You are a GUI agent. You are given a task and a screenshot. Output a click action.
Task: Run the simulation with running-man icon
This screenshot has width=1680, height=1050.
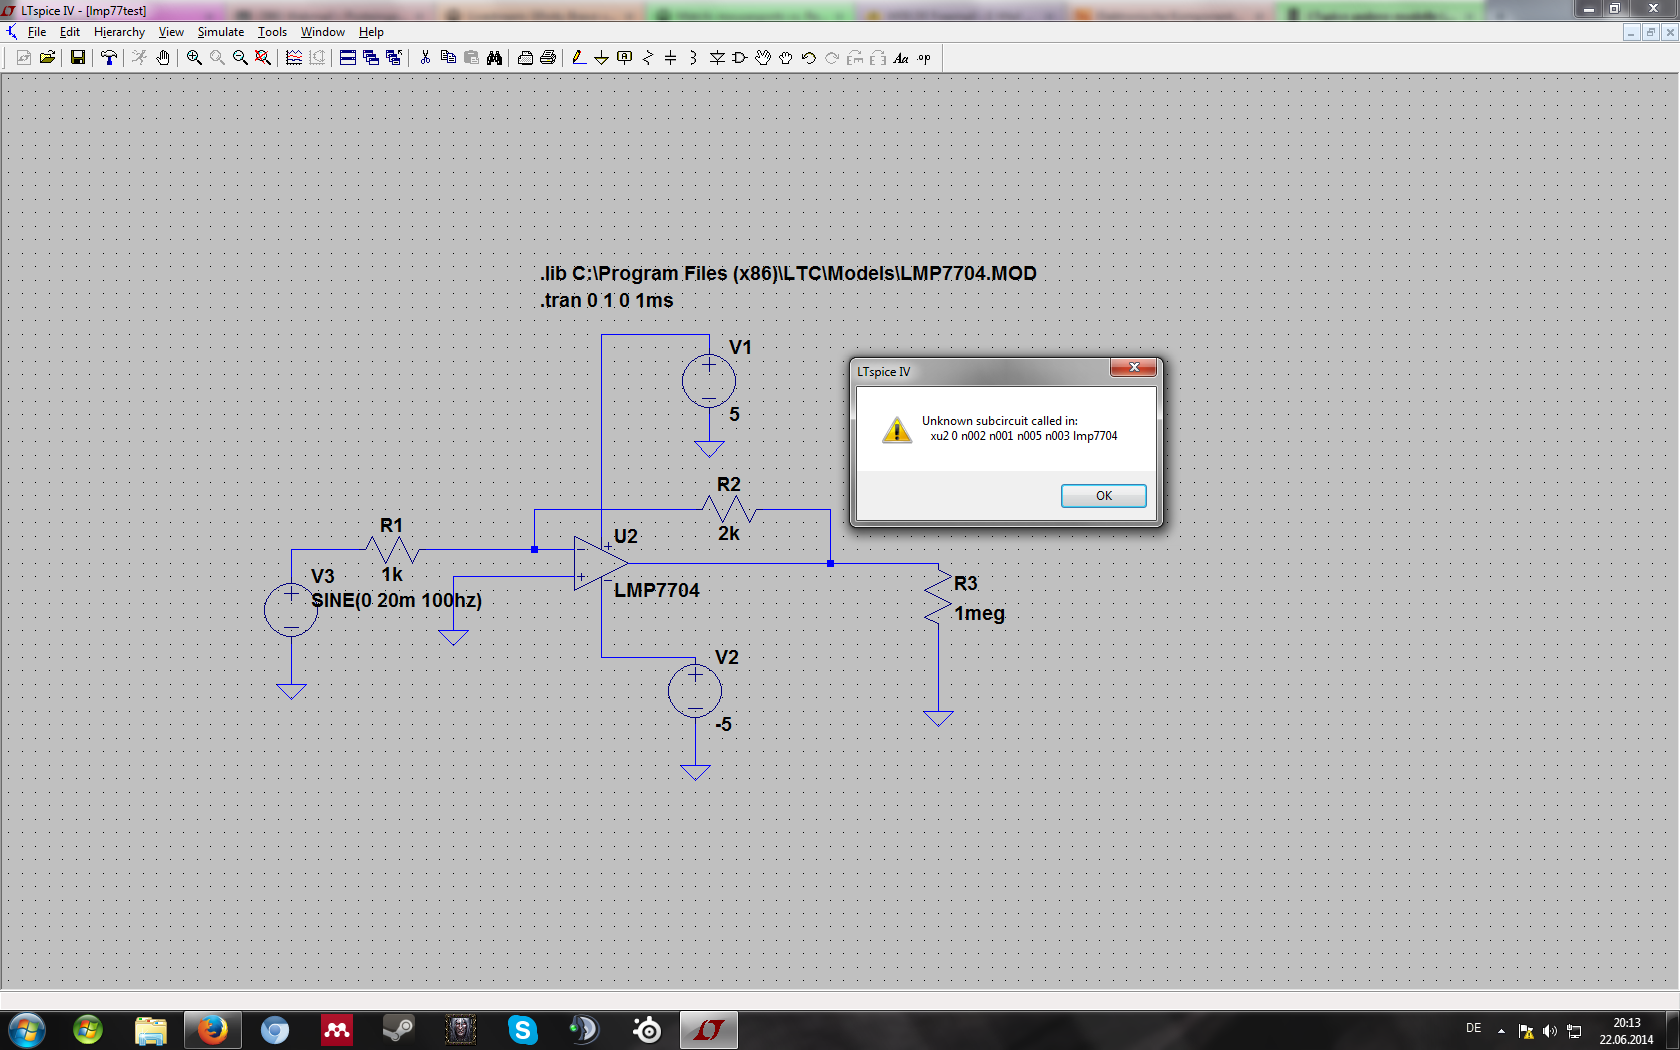coord(139,58)
